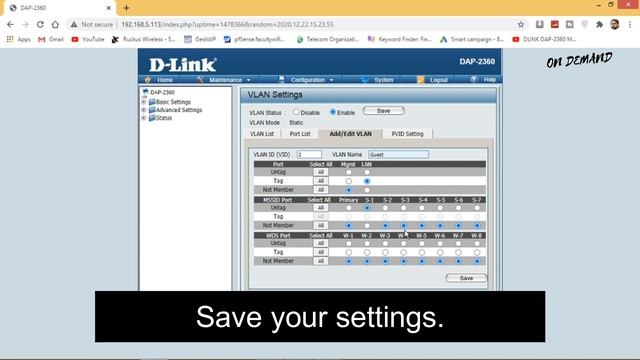This screenshot has width=640, height=360.
Task: Expand the Advanced Settings tree node
Action: 144,110
